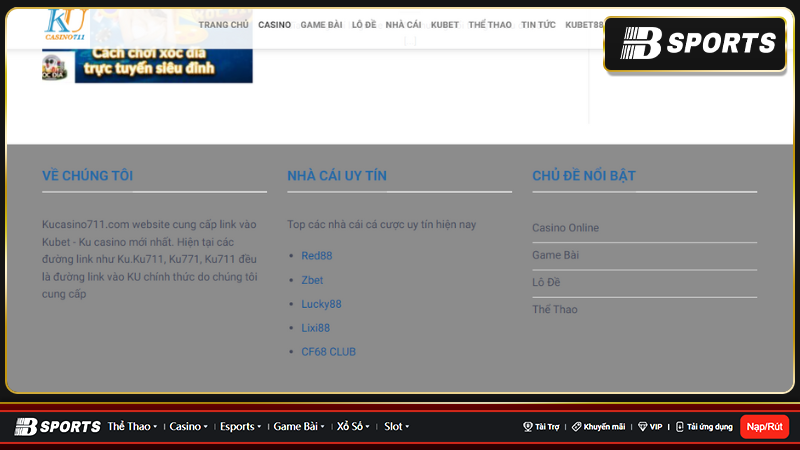The width and height of the screenshot is (800, 450).
Task: Open the GAME BÀI menu item
Action: [321, 25]
